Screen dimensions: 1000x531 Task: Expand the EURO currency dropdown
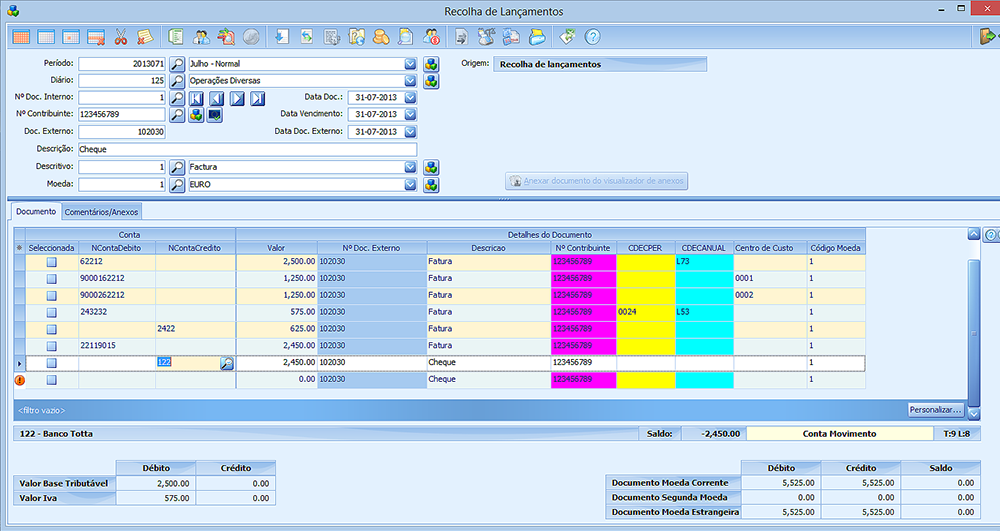click(410, 184)
